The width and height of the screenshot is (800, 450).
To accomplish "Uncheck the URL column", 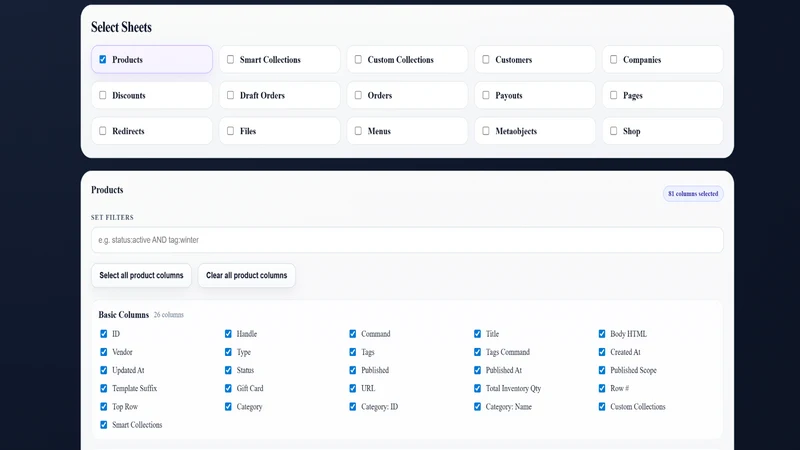I will (x=353, y=388).
